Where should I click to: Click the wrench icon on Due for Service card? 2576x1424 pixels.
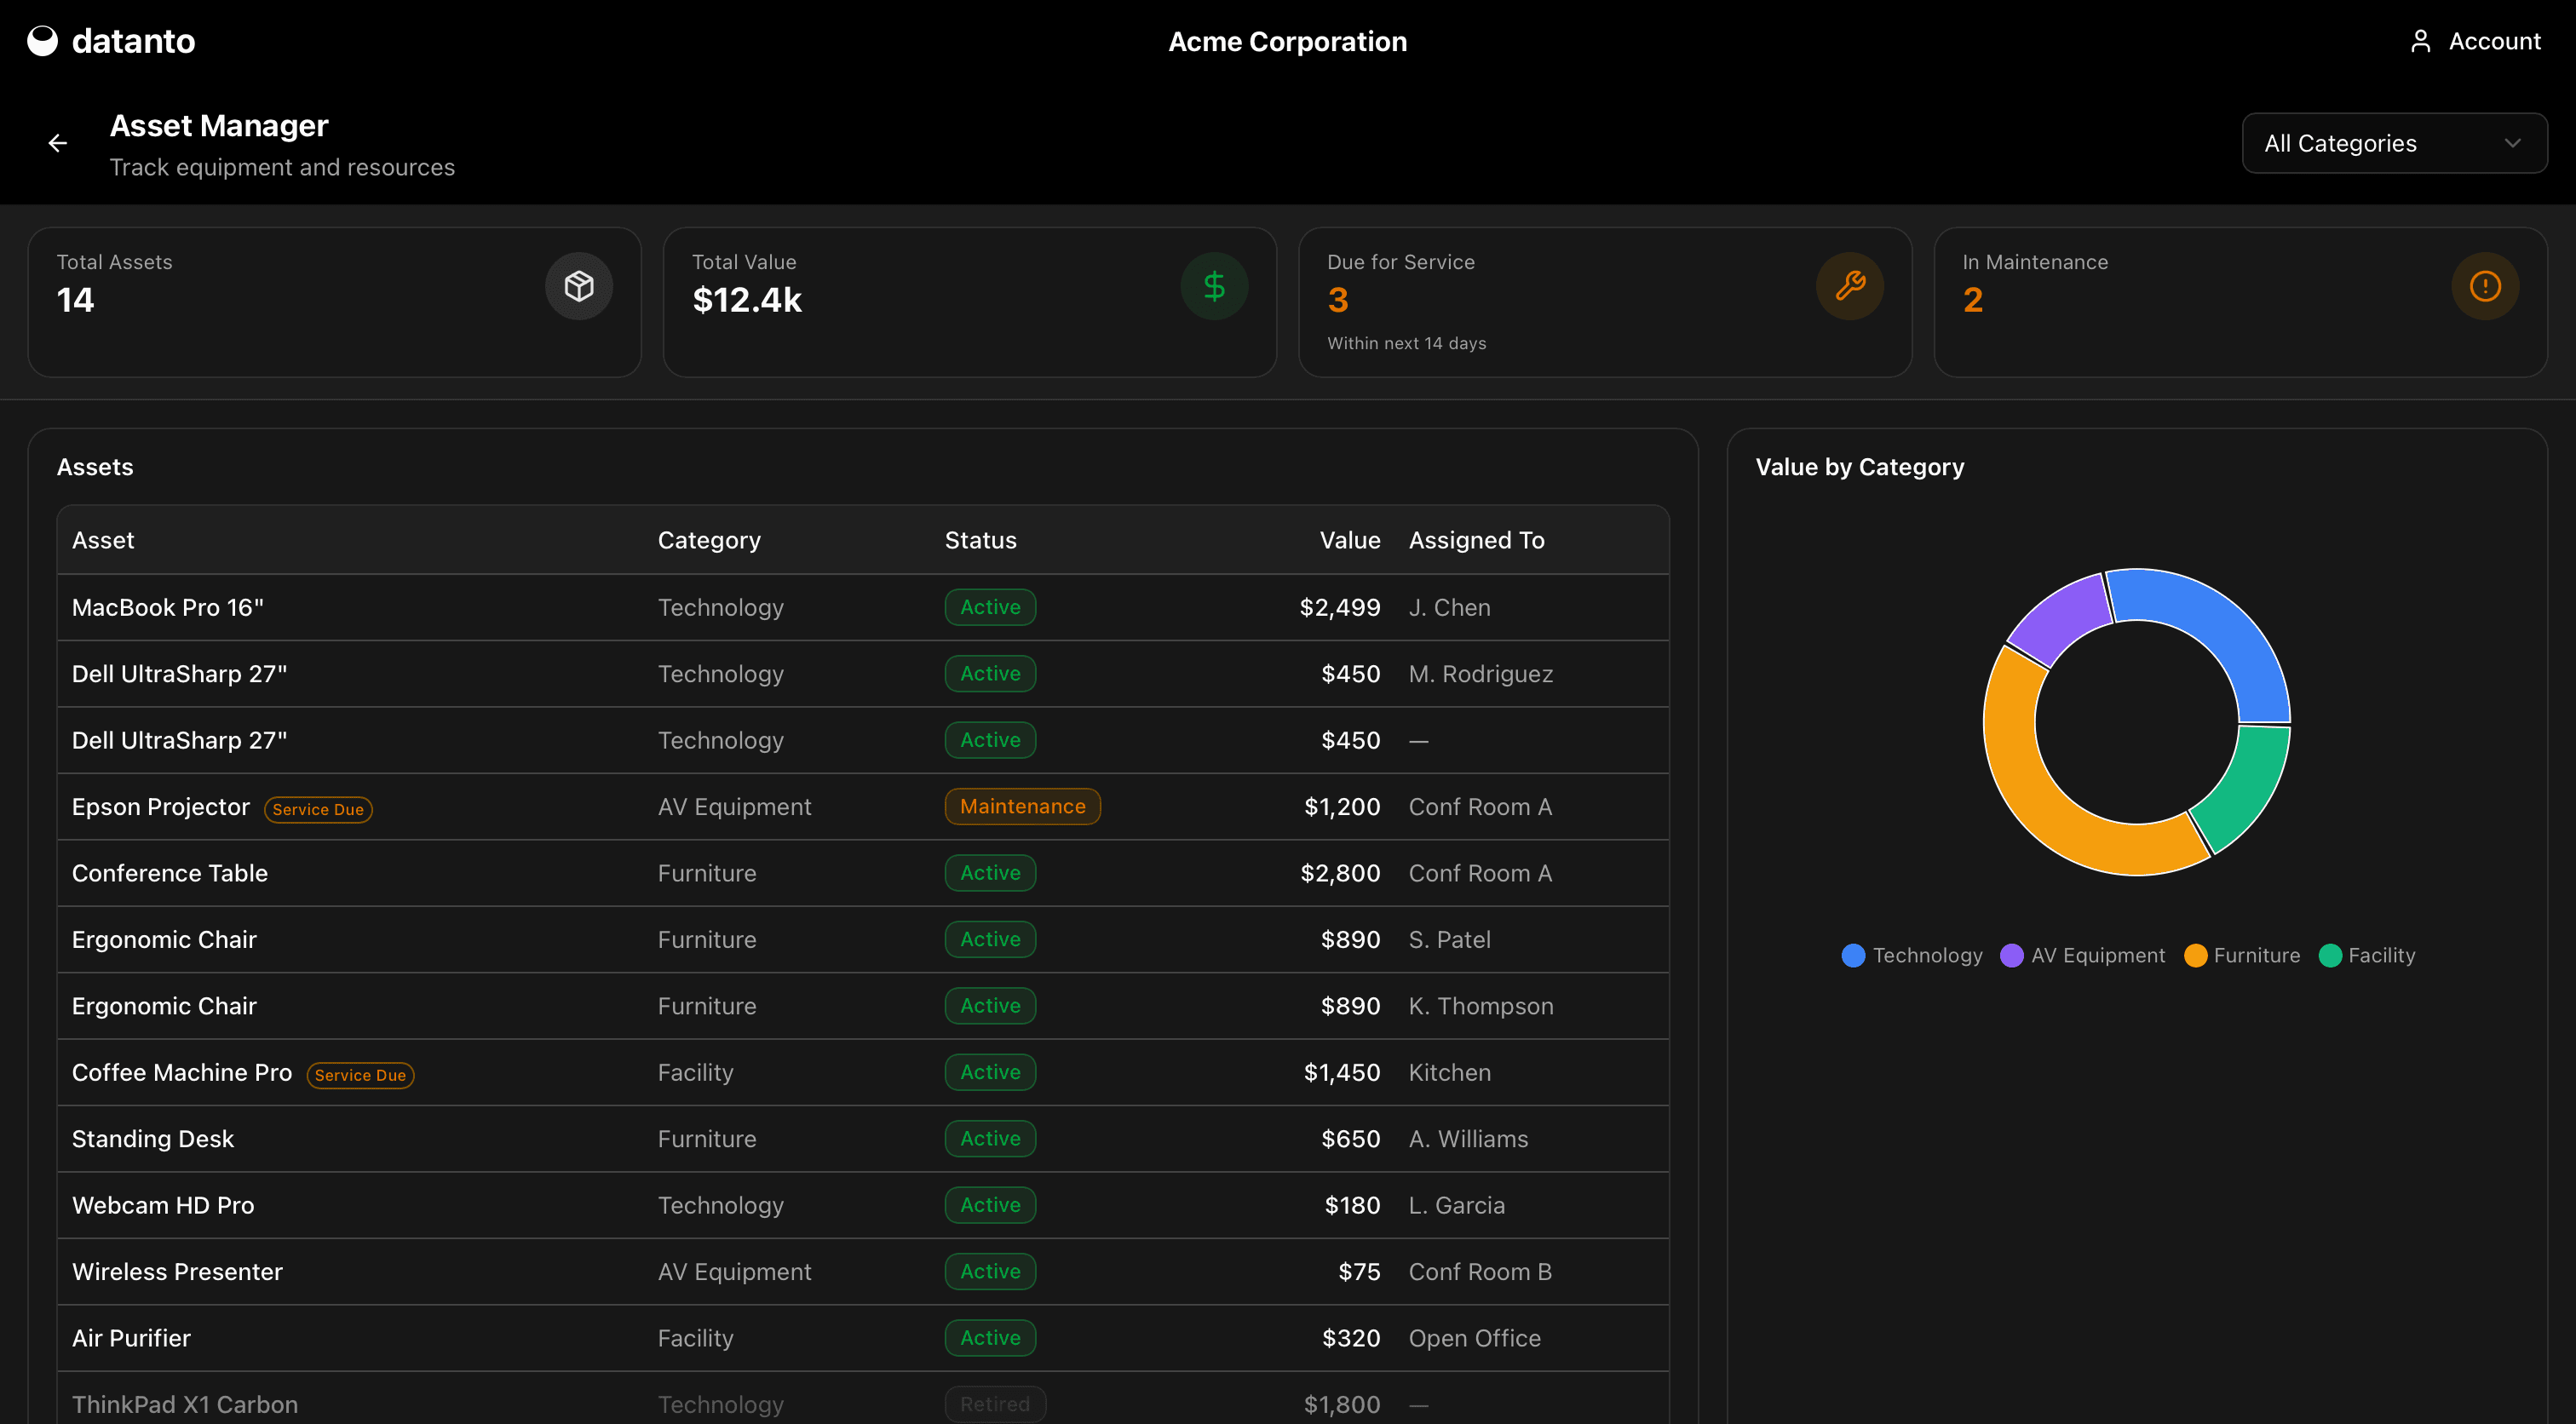click(1849, 285)
